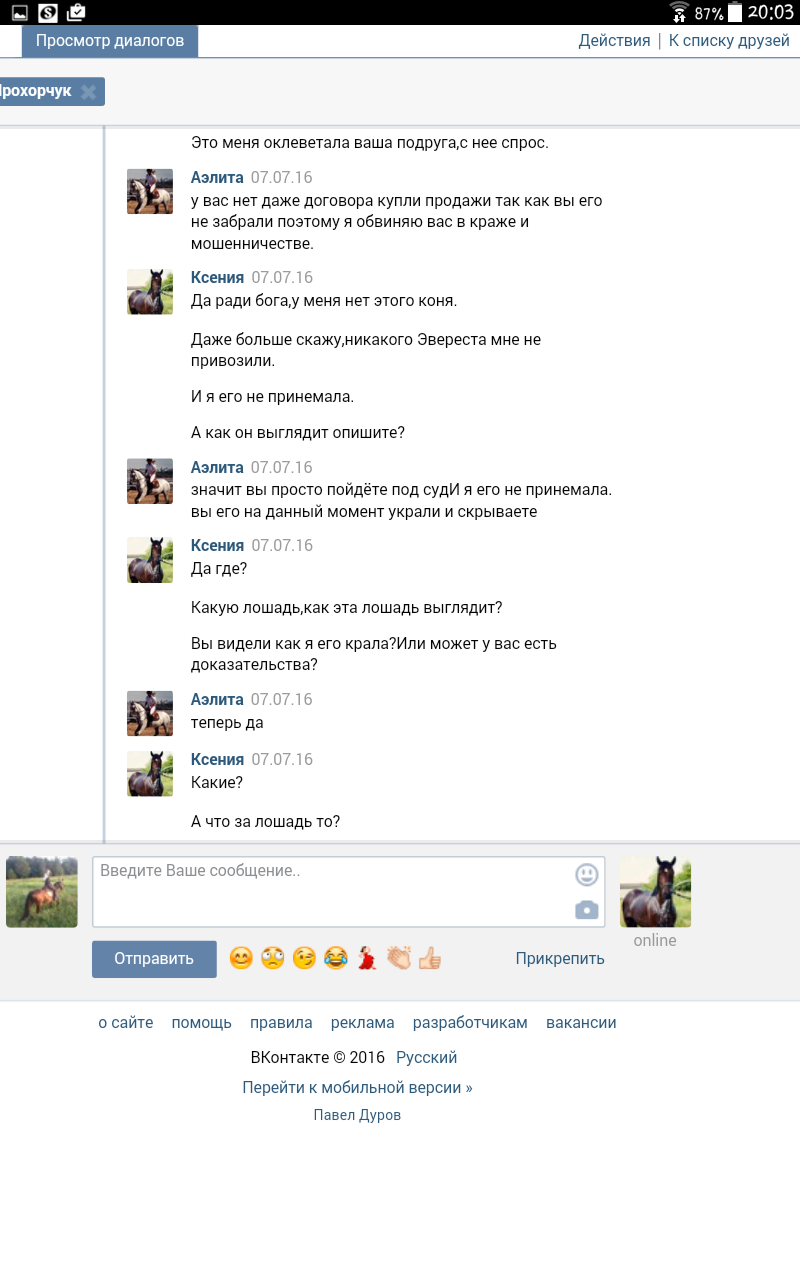Image resolution: width=800 pixels, height=1280 pixels.
Task: Focus the Введите Ваше сообщение field
Action: 348,891
